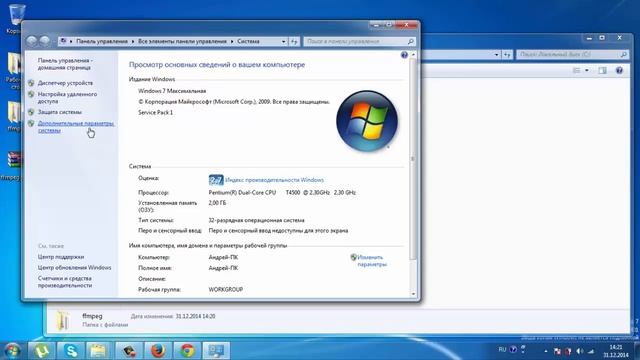Open uTorrent from the taskbar
Image resolution: width=640 pixels, height=360 pixels.
click(x=42, y=351)
